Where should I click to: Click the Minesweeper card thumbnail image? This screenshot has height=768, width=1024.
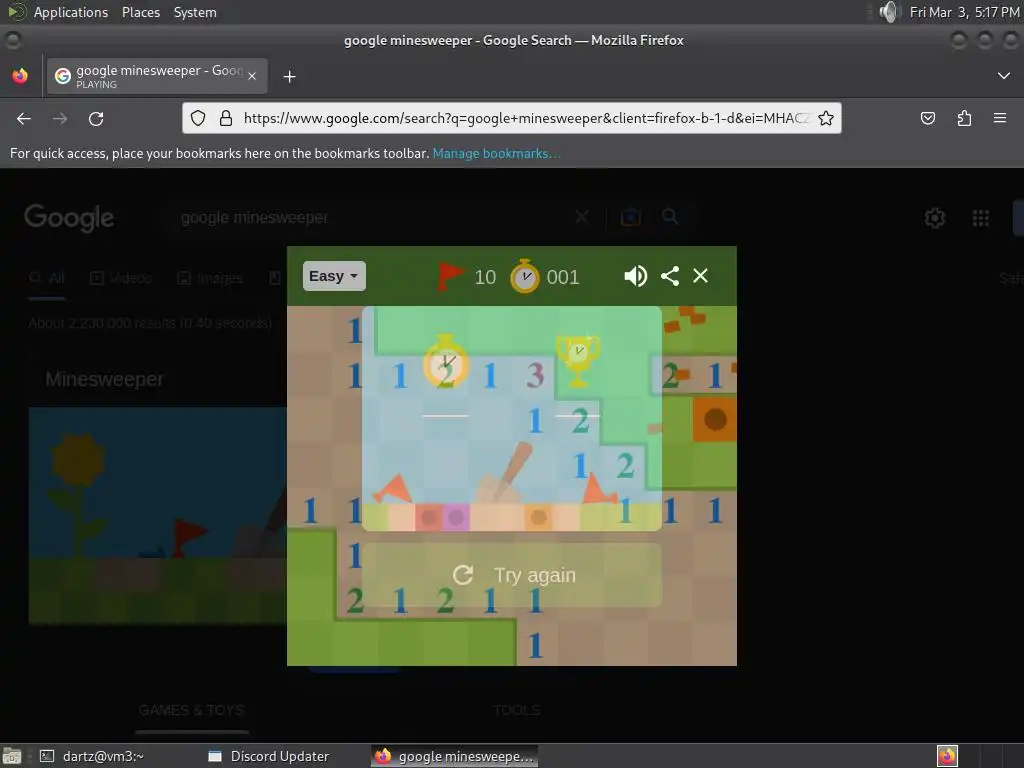coord(157,515)
